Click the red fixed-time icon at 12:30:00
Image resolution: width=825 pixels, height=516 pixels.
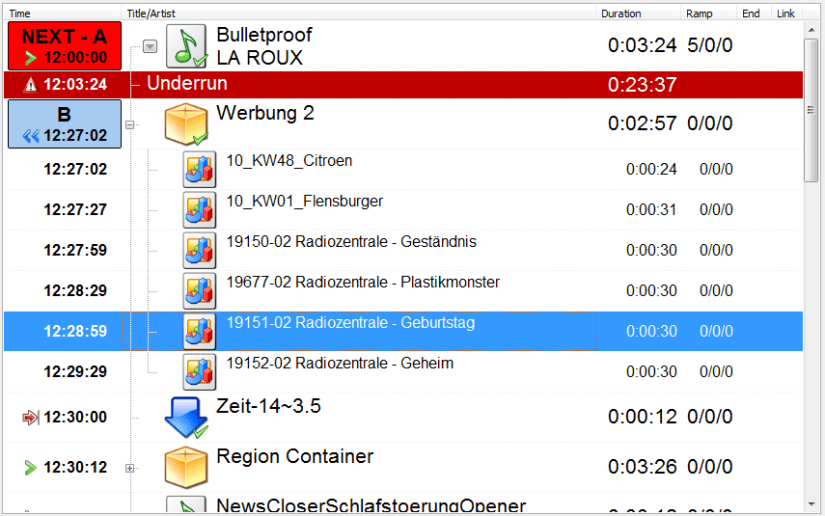tap(30, 417)
